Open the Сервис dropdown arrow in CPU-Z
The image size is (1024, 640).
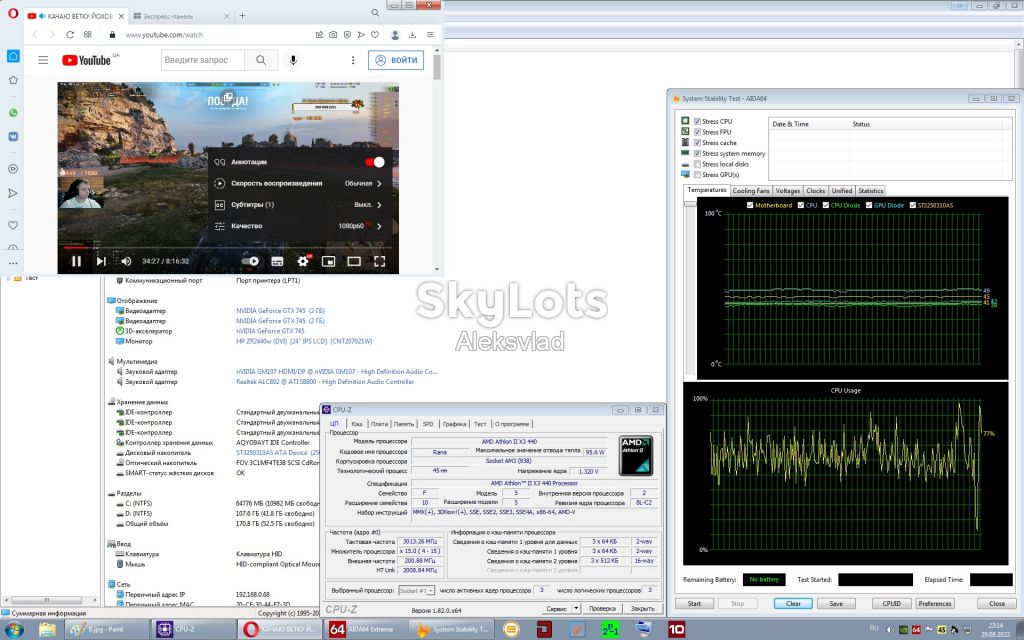click(x=576, y=608)
